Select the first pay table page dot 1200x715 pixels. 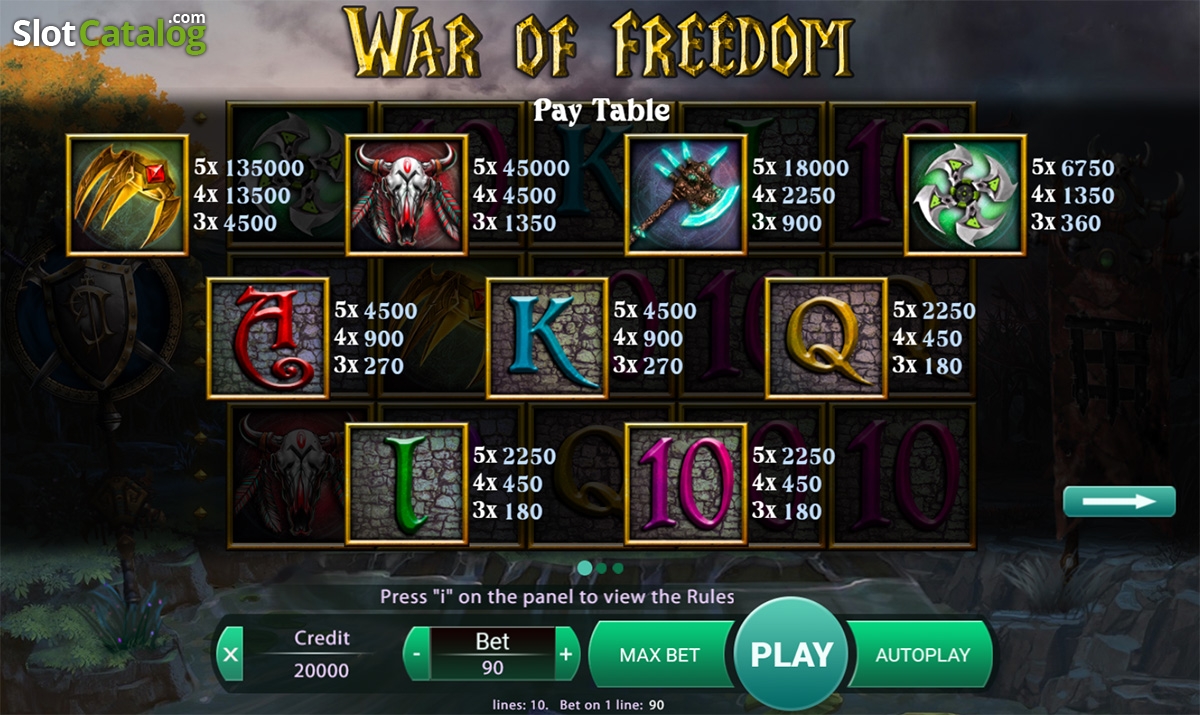pos(584,568)
